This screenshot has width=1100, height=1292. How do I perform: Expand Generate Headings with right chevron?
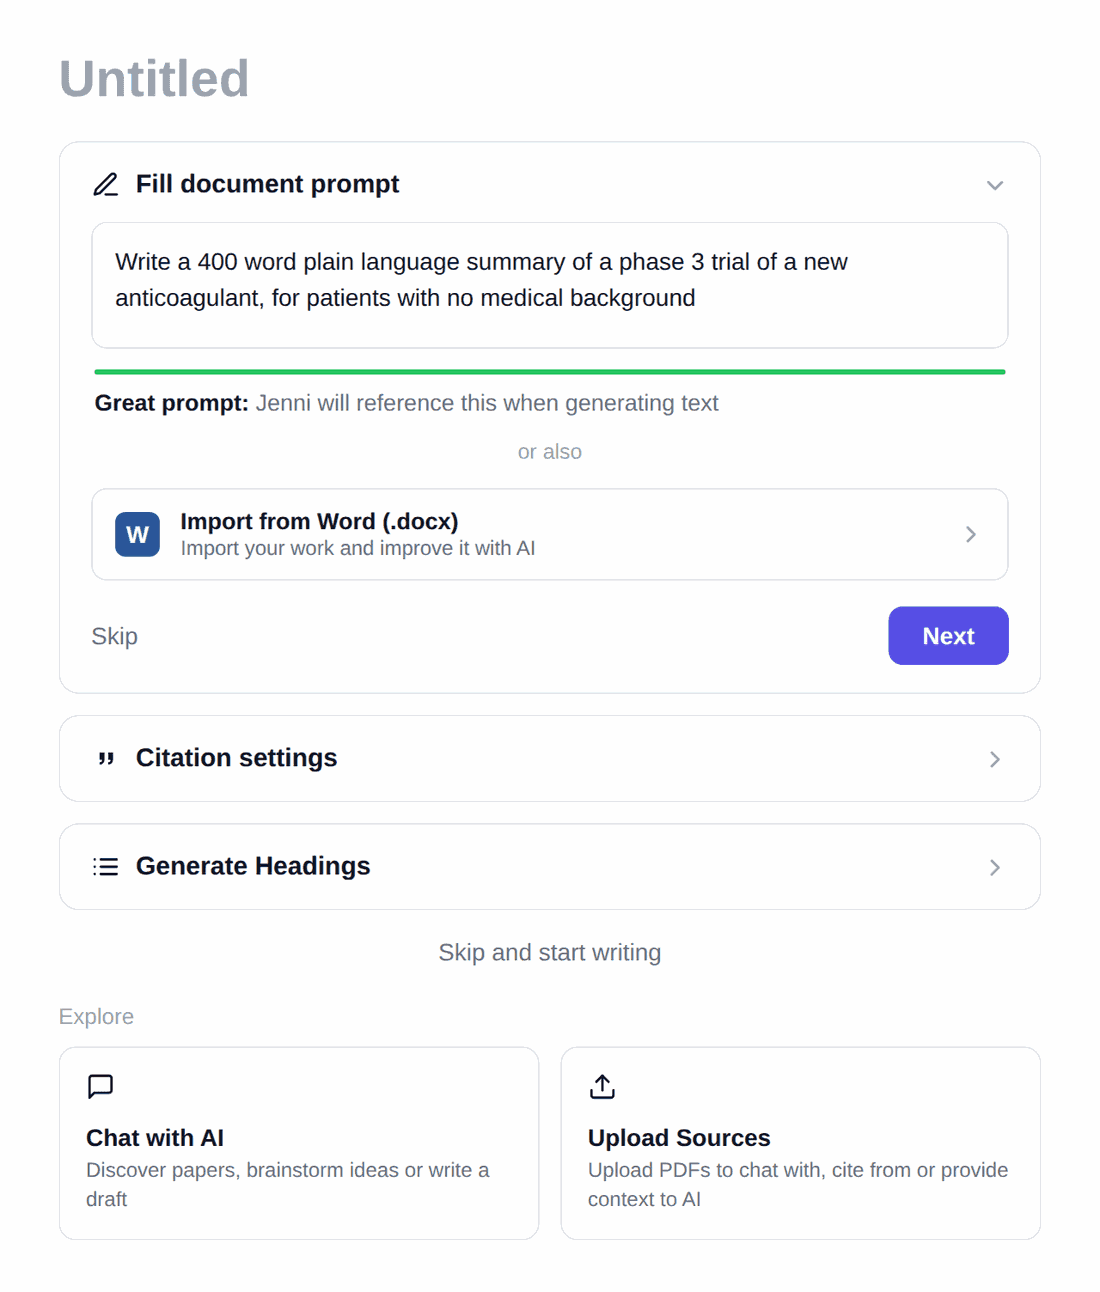click(x=995, y=867)
